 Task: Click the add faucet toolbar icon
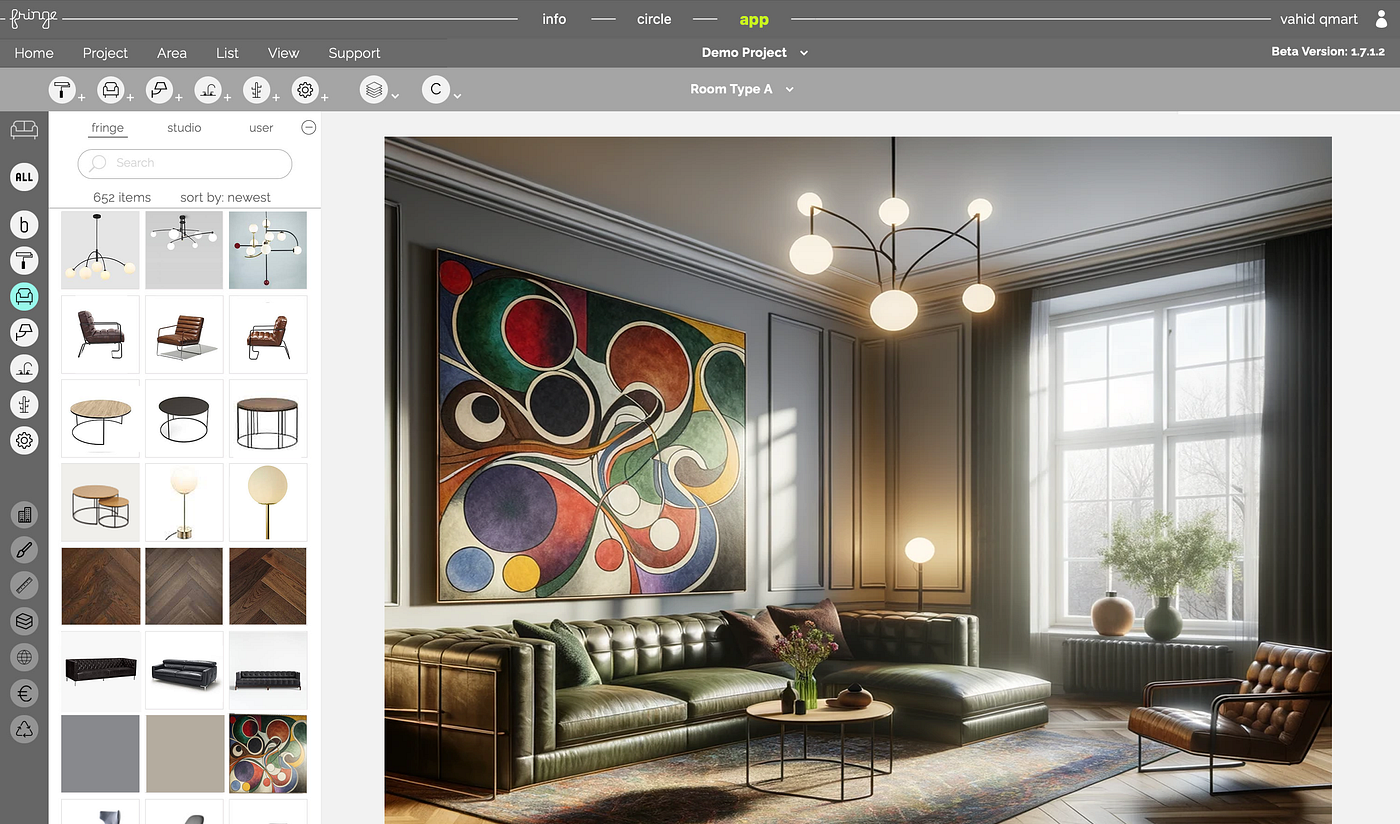208,91
